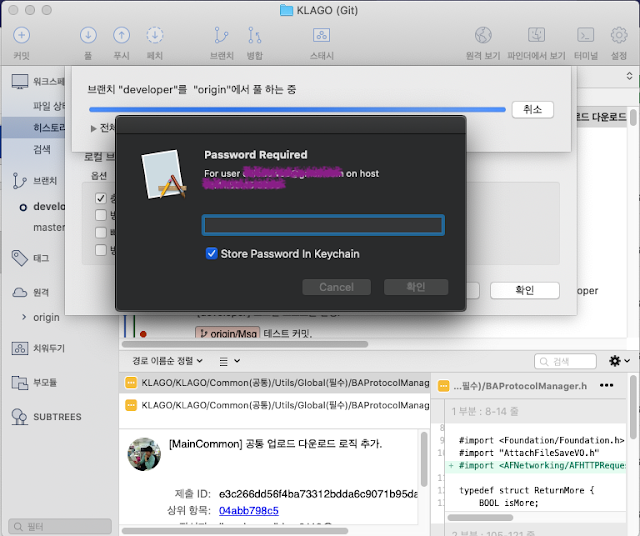Select the second KLAGO/KLAGO/Common file row
640x536 pixels.
pyautogui.click(x=274, y=405)
